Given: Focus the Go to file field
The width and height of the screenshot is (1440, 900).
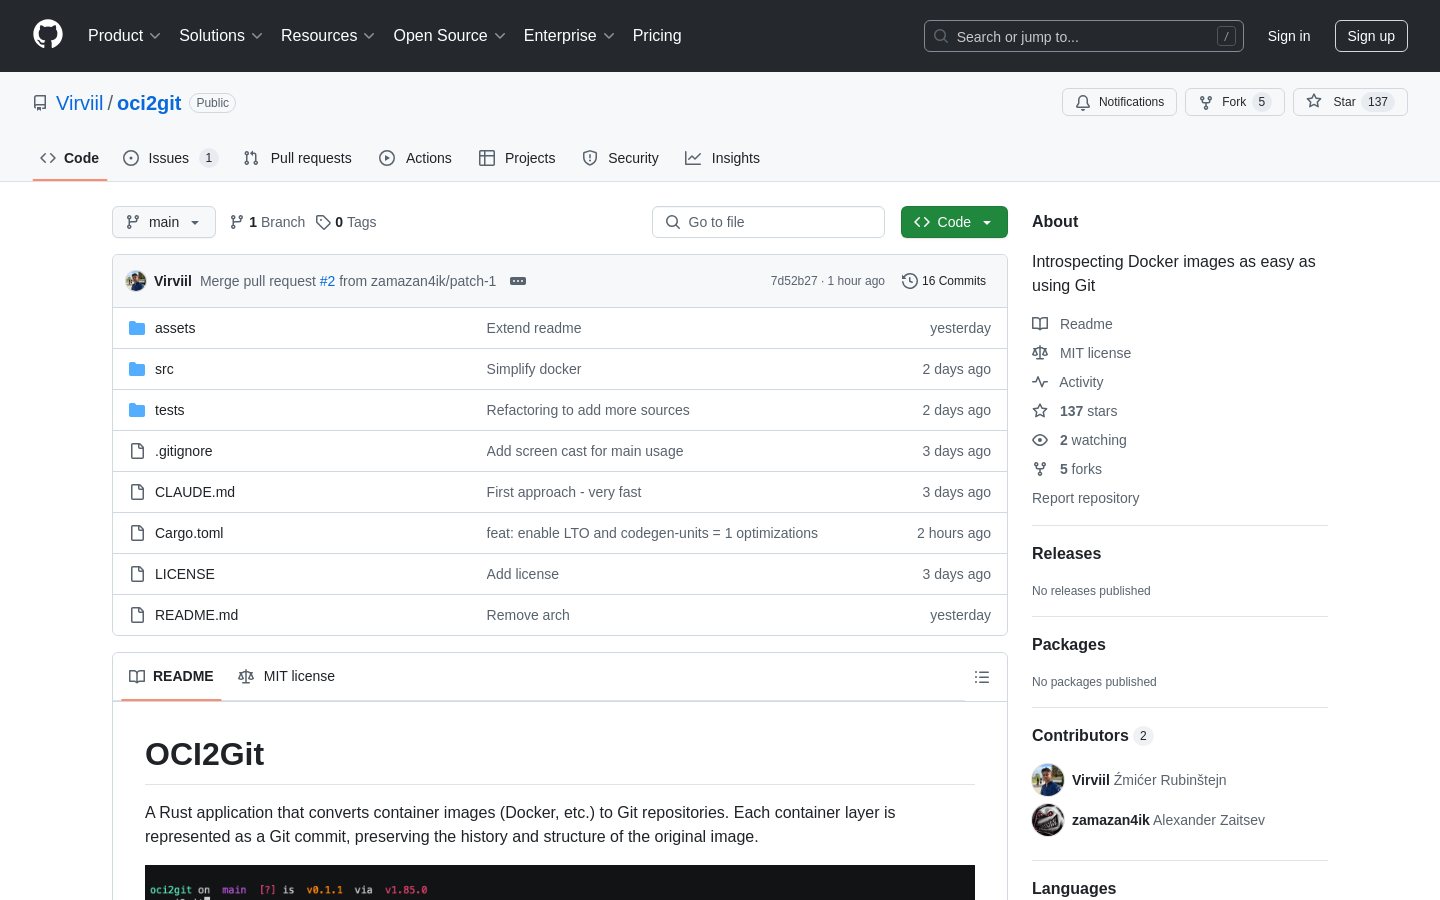Looking at the screenshot, I should [768, 222].
